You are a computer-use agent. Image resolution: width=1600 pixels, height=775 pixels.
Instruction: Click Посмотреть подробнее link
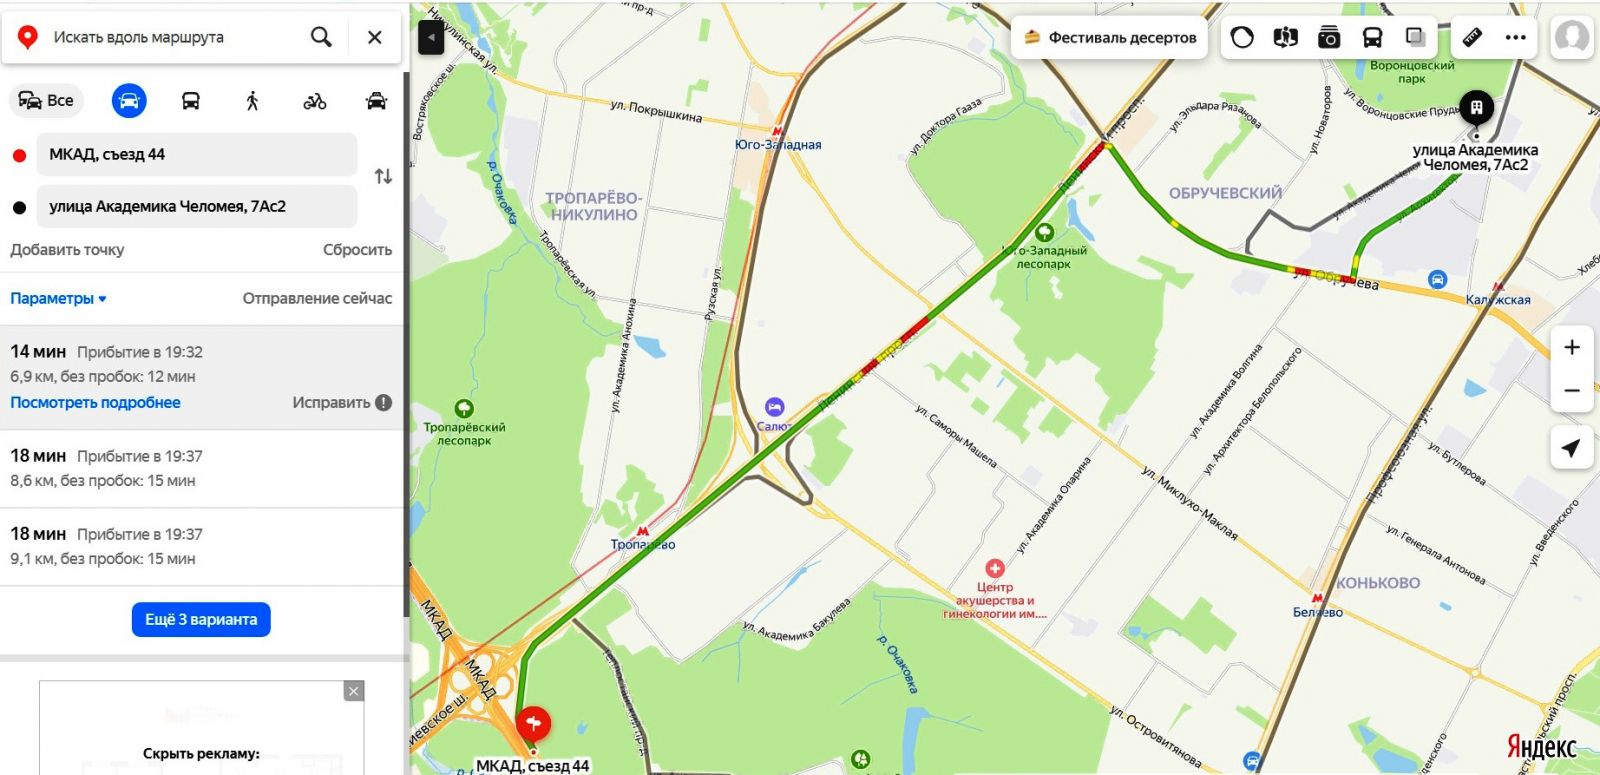click(x=95, y=402)
